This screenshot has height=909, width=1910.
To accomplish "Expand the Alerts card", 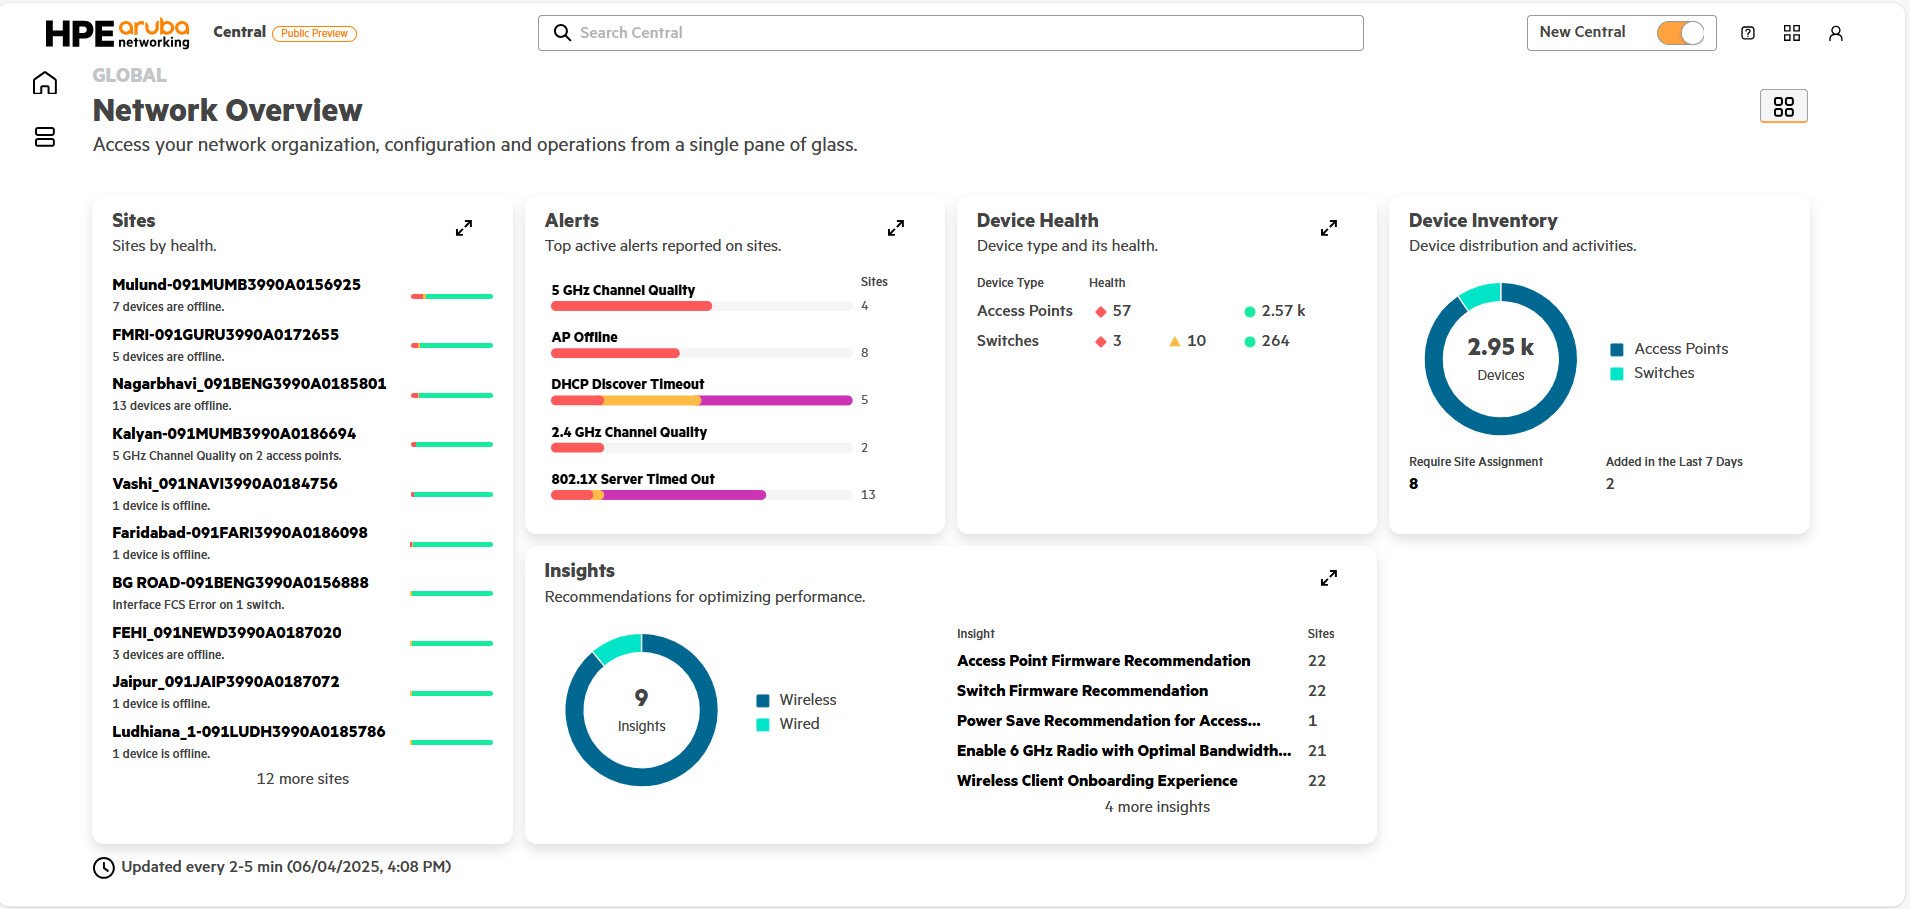I will click(x=895, y=228).
